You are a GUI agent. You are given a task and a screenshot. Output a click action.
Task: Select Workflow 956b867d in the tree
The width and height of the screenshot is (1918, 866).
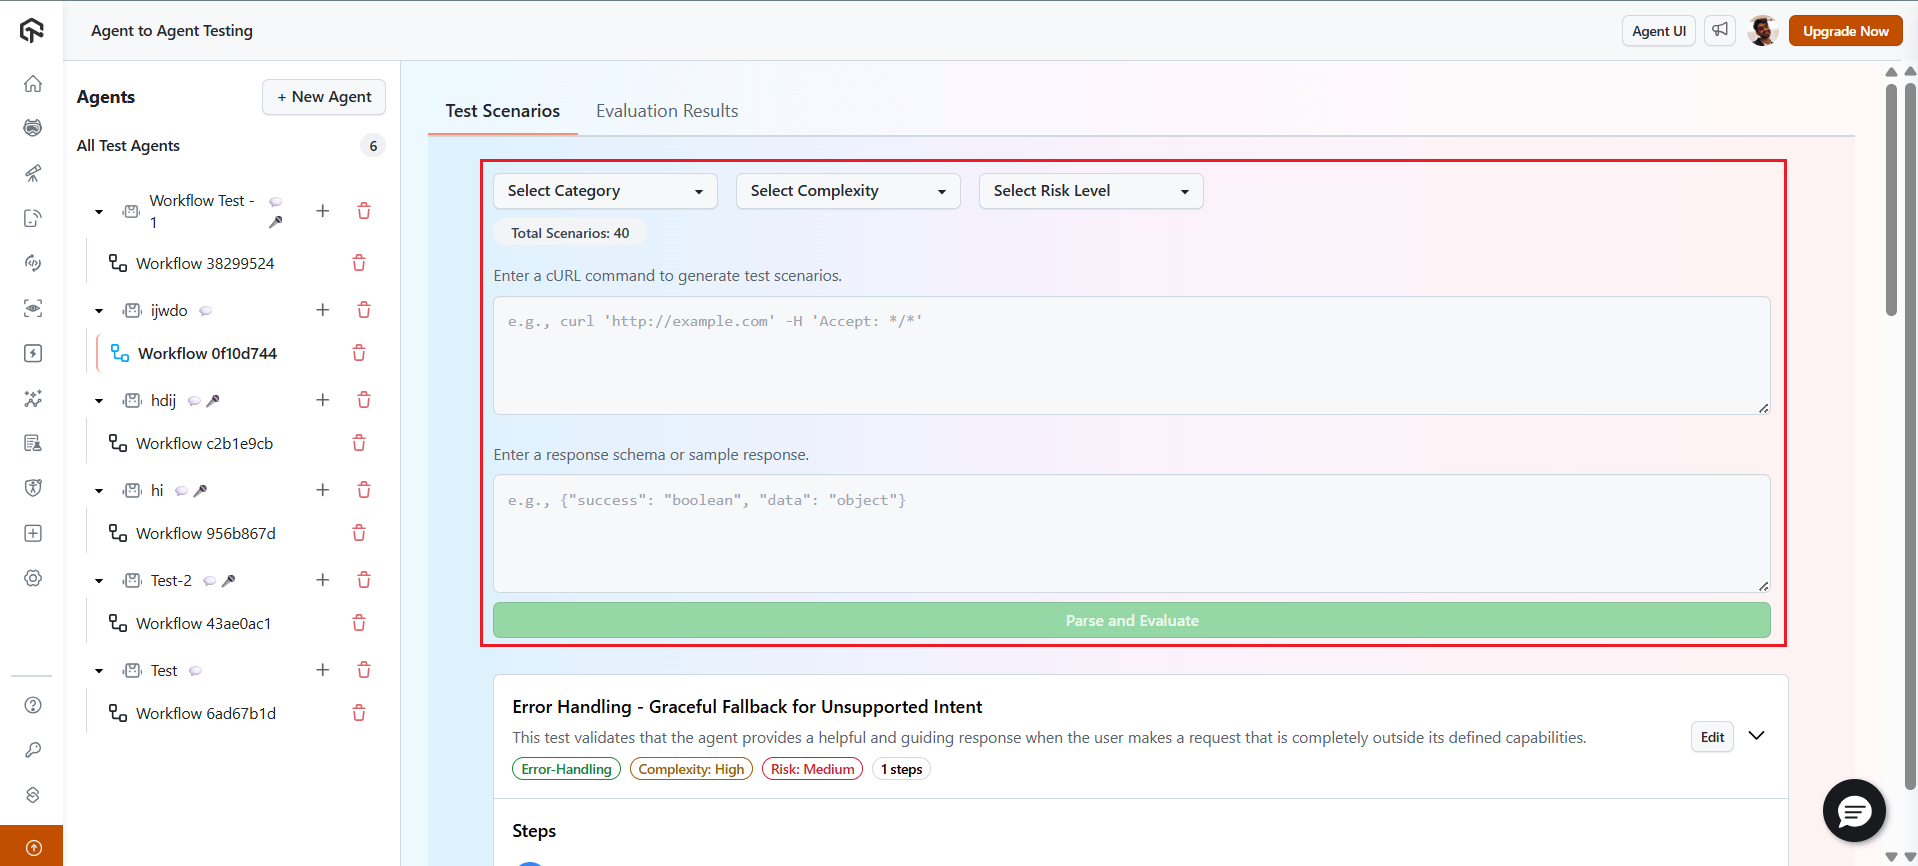pyautogui.click(x=205, y=533)
